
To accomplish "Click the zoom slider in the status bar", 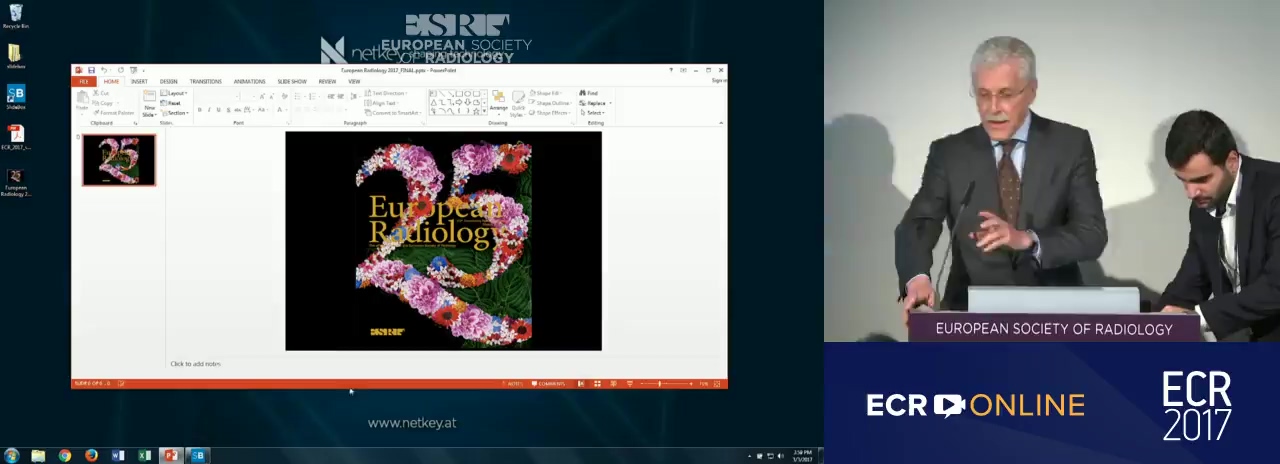I will coord(665,384).
